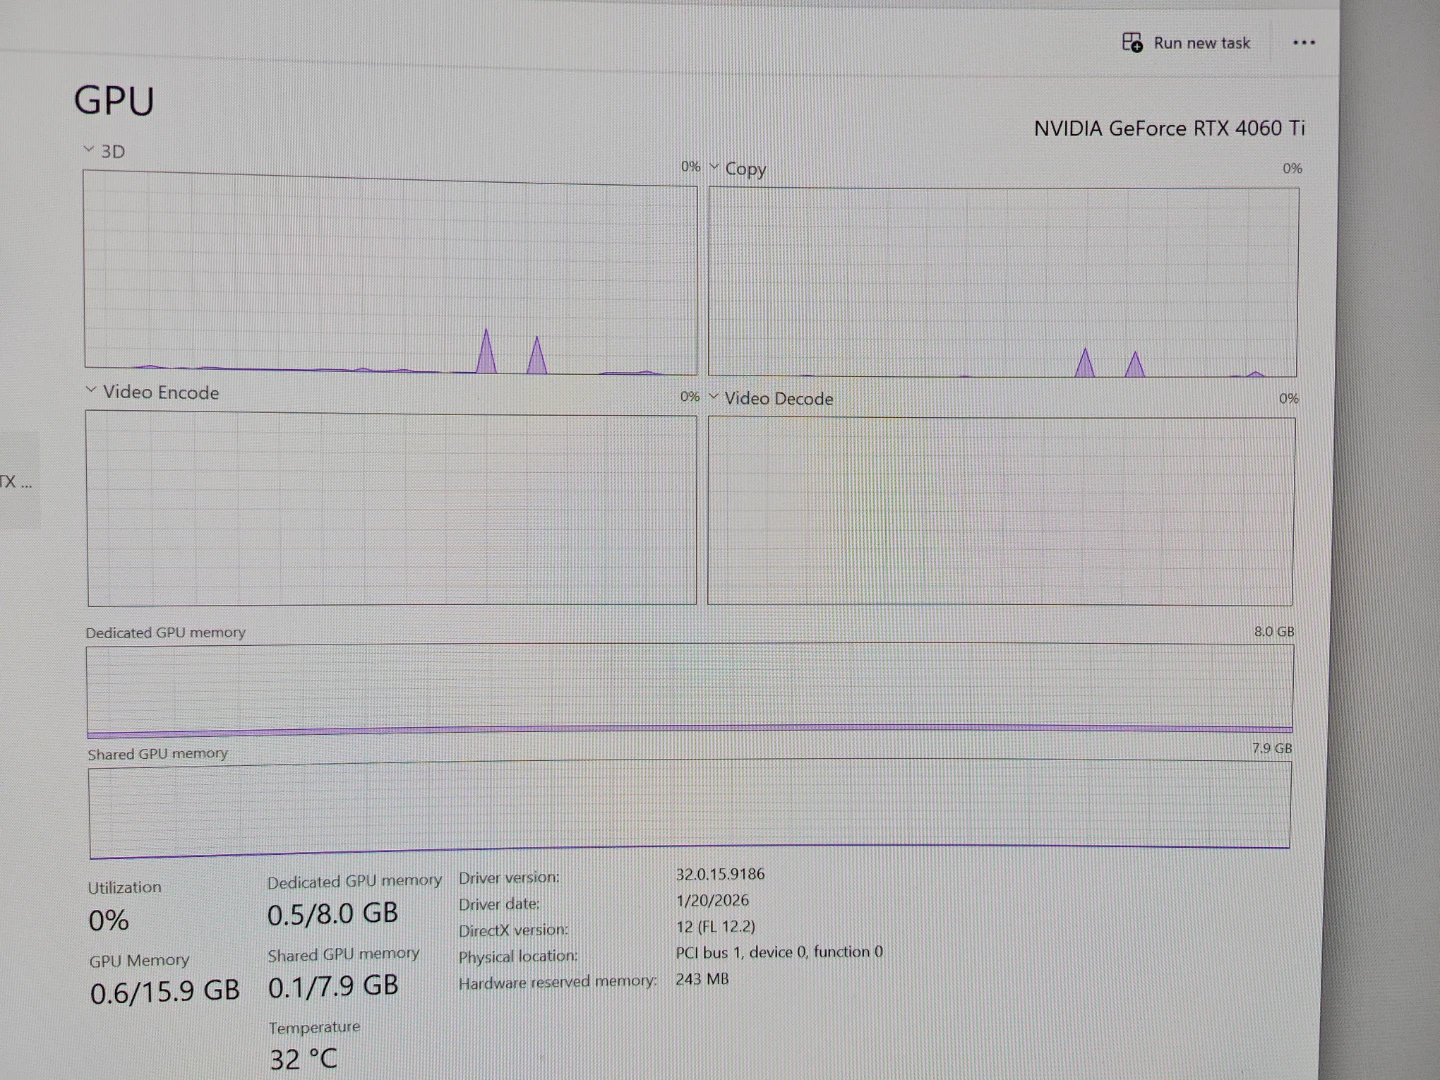Click the DirectX version 12 (FL 12.2)

point(716,926)
